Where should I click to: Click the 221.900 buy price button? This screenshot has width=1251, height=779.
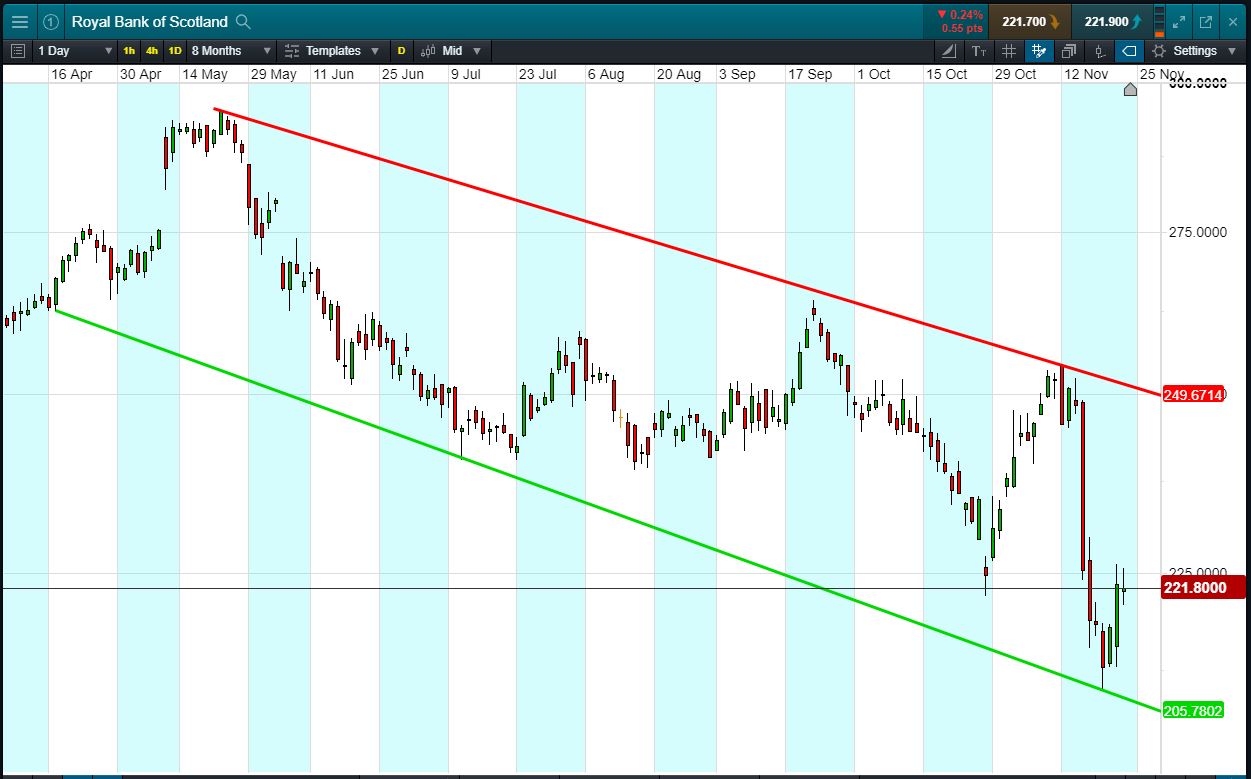(x=1112, y=21)
